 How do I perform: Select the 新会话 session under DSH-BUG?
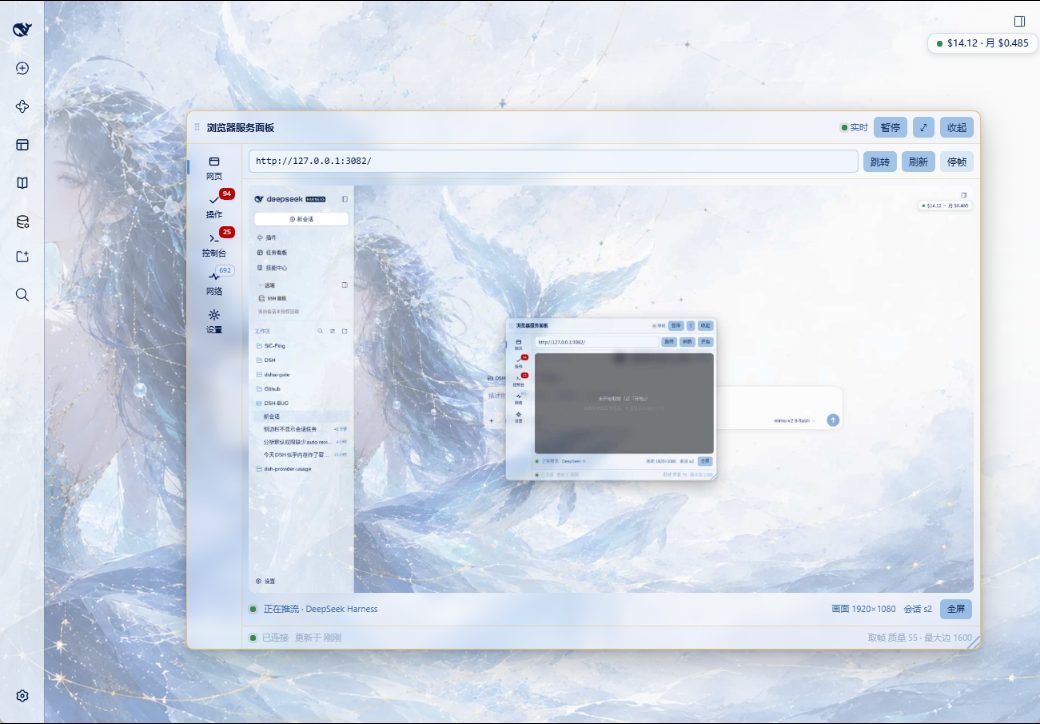coord(301,416)
